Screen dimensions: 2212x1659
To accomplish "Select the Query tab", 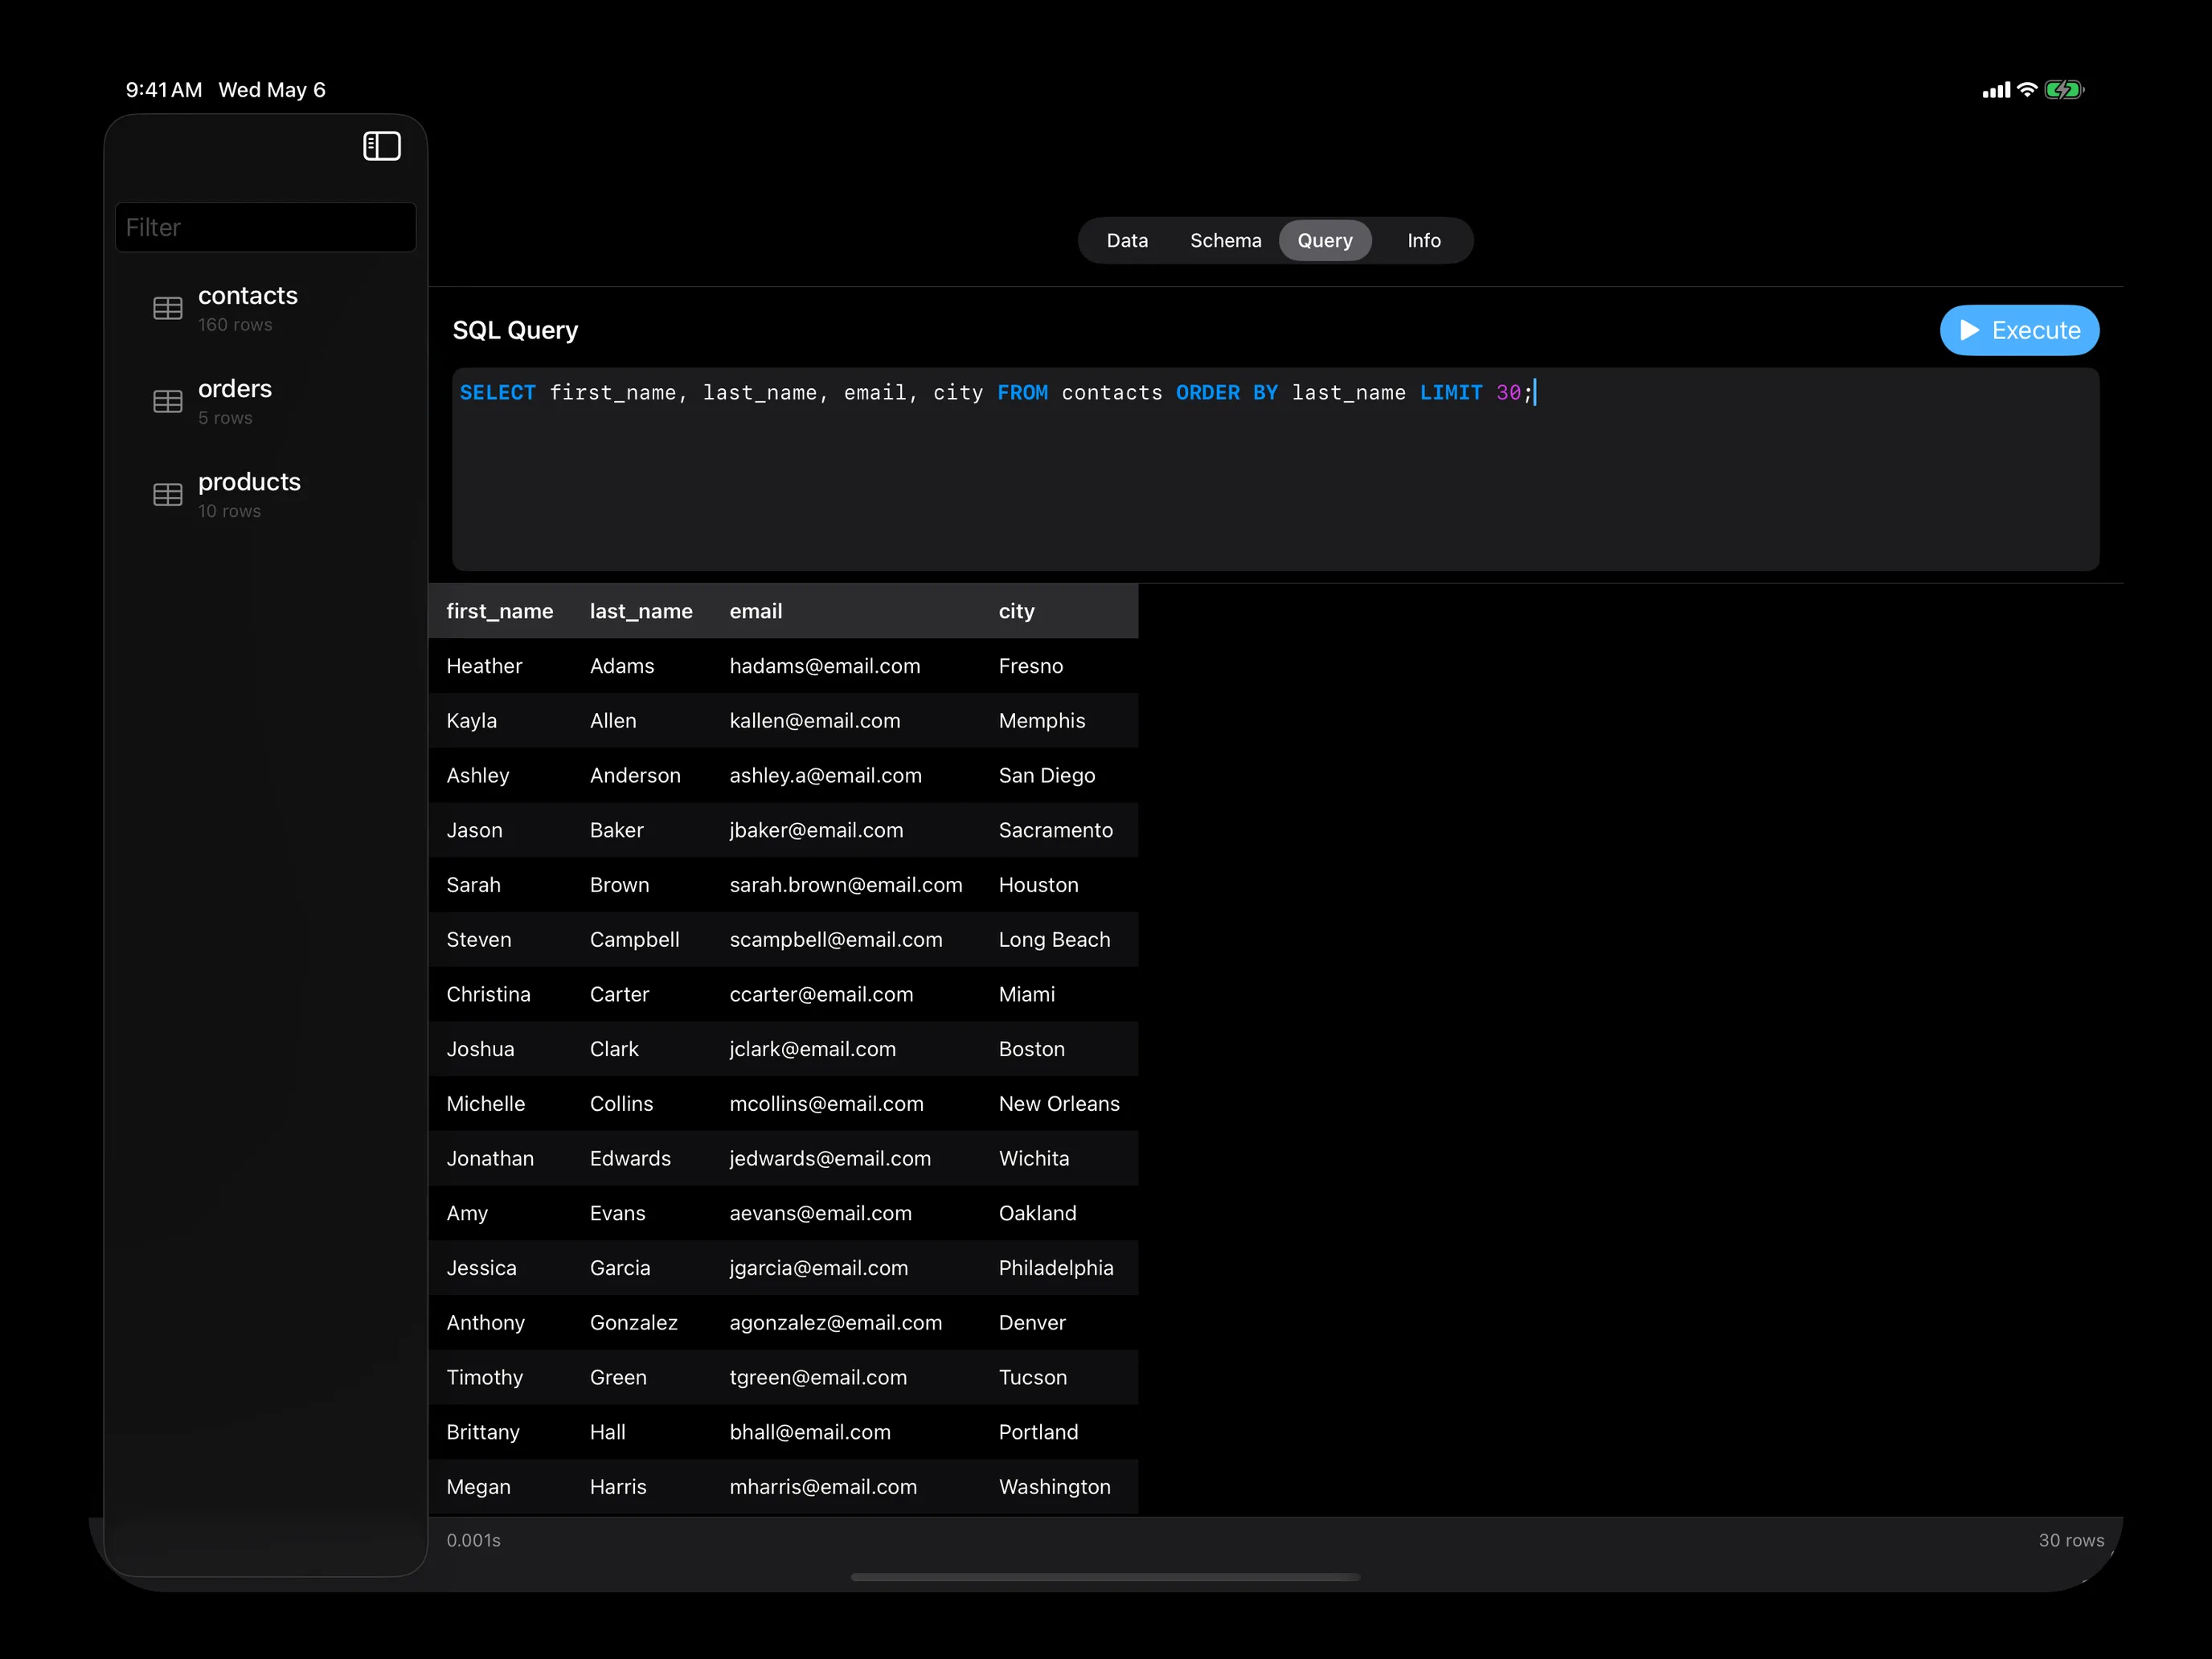I will click(1325, 240).
